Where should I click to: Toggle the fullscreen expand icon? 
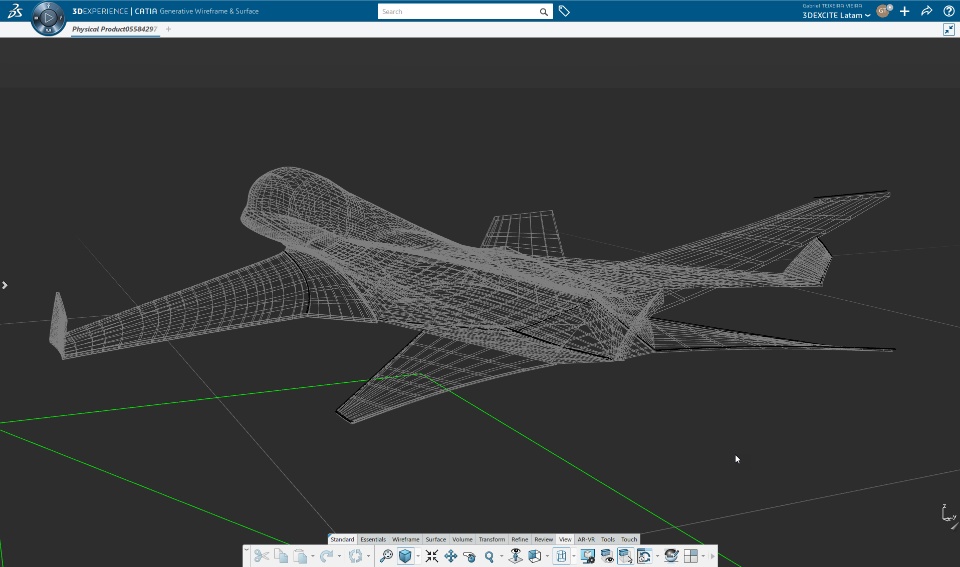tap(949, 29)
